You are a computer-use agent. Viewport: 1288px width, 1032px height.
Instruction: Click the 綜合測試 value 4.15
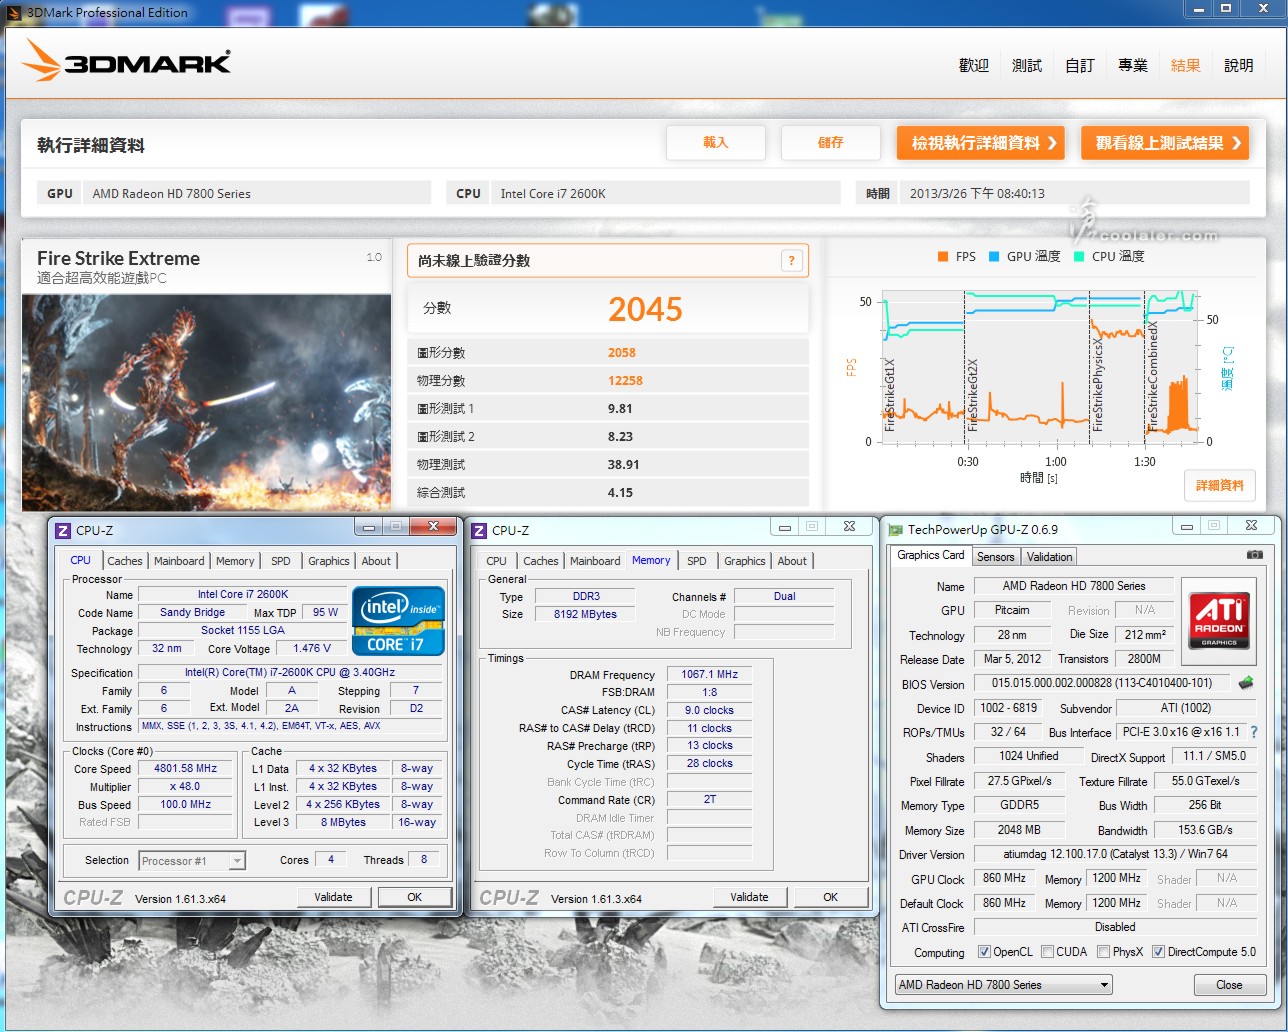621,493
